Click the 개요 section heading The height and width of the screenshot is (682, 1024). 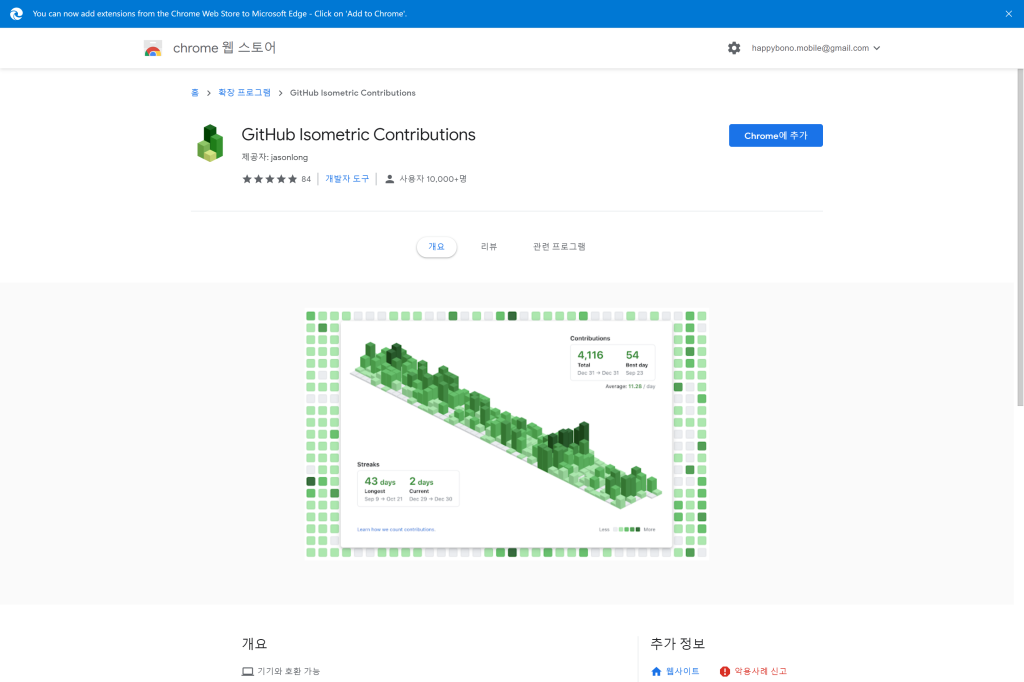[254, 643]
